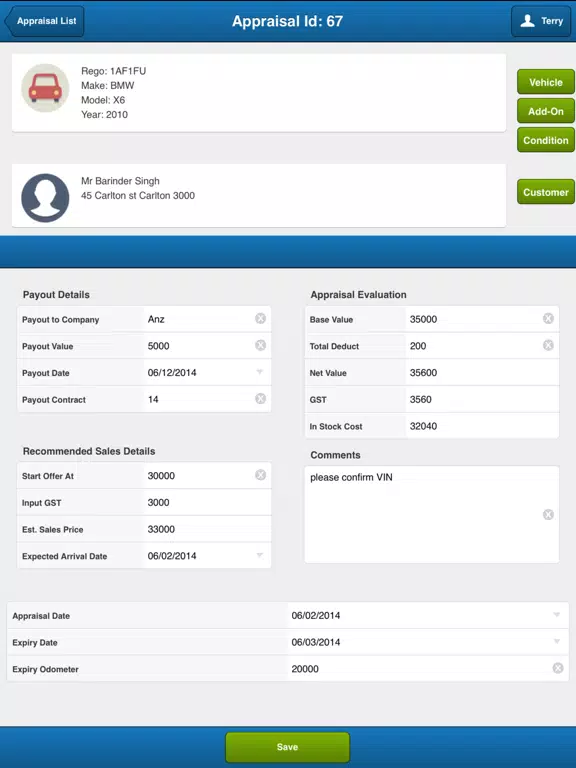The height and width of the screenshot is (768, 576).
Task: Open the Vehicle section
Action: click(x=546, y=82)
